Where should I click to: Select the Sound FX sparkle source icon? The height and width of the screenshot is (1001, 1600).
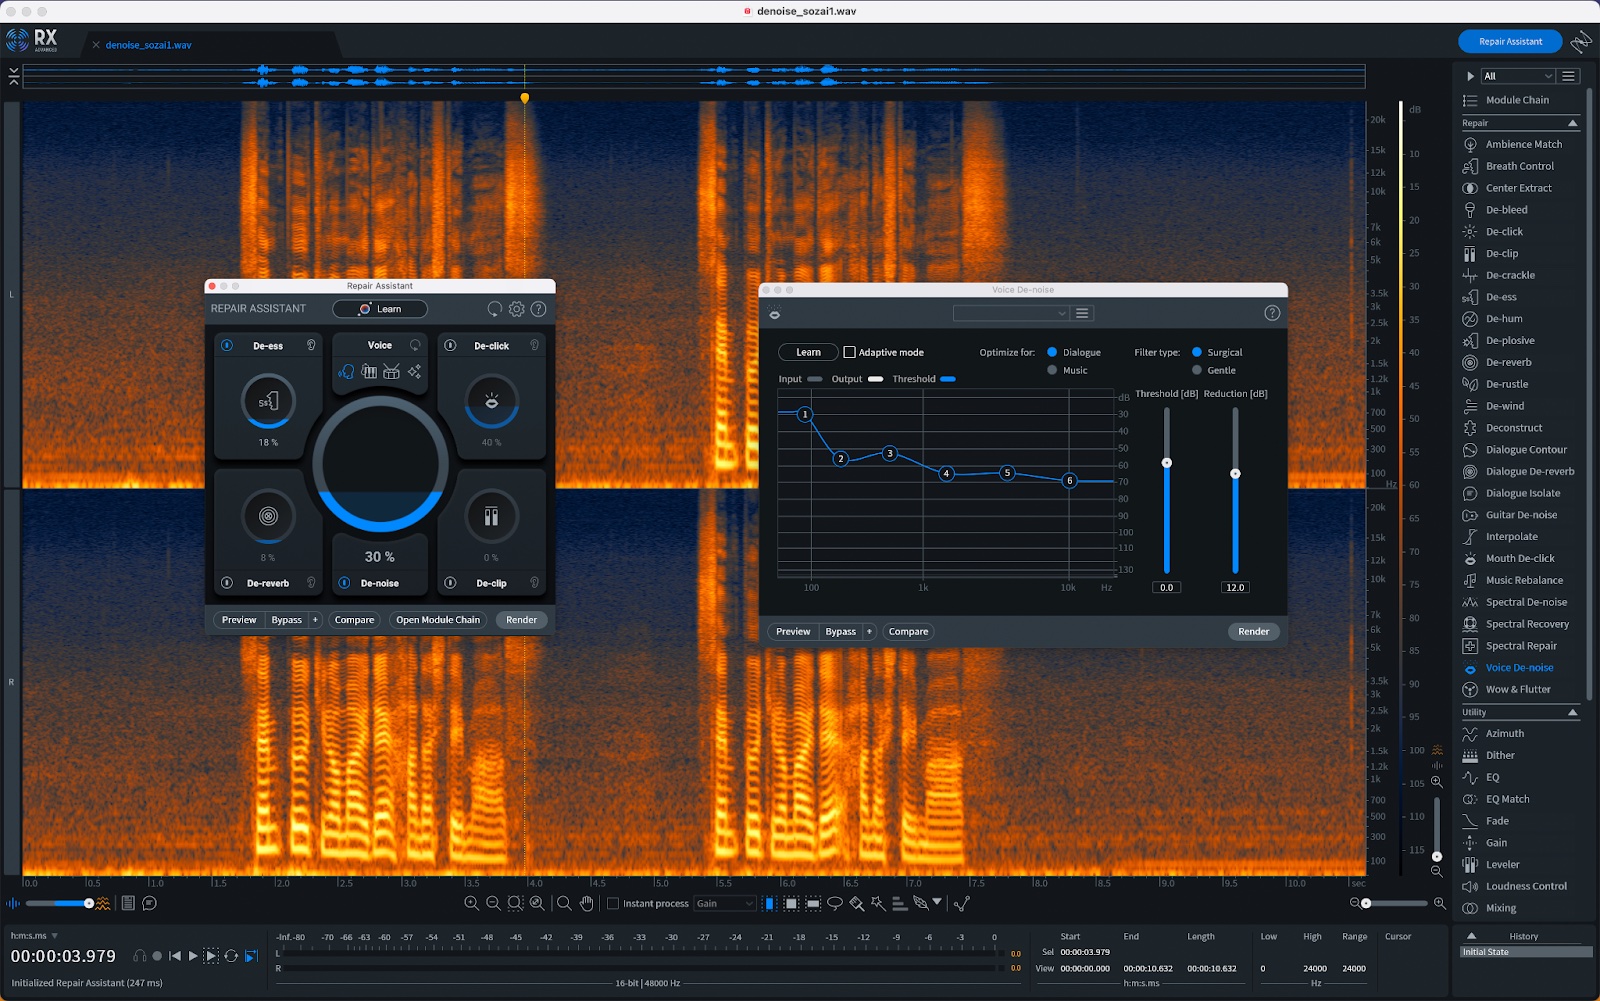coord(414,372)
